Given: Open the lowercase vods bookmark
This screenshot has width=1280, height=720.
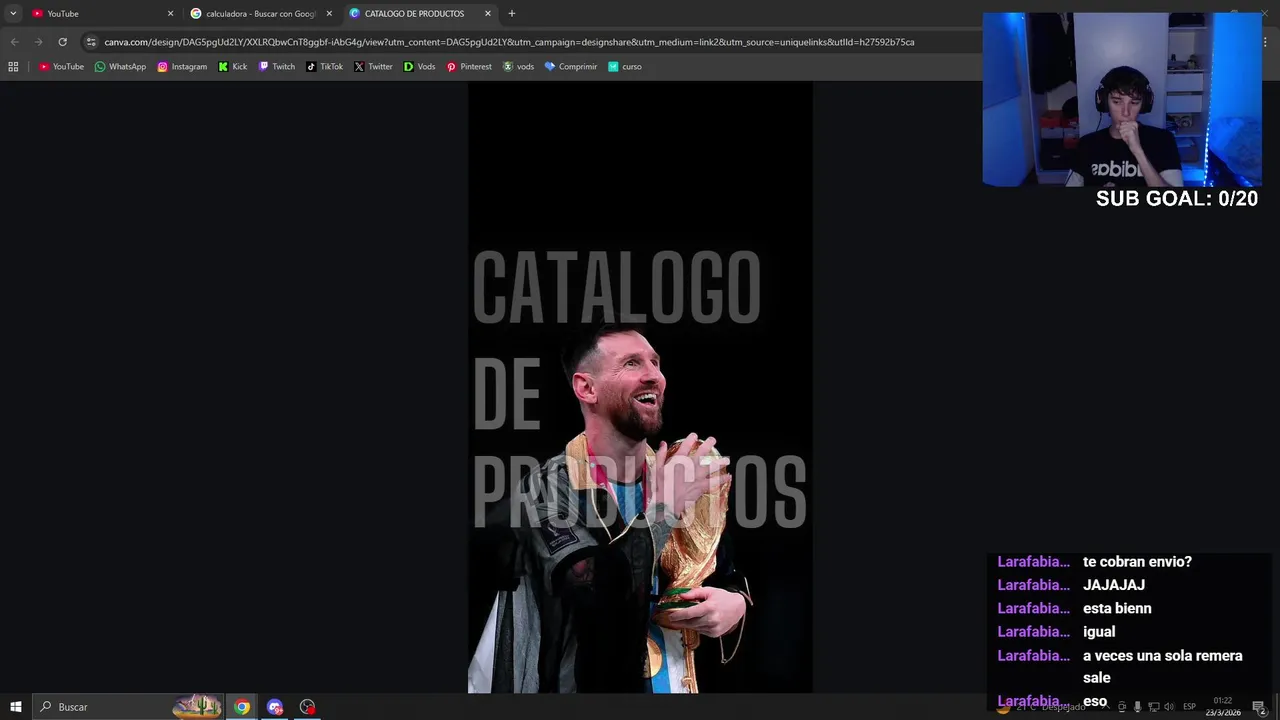Looking at the screenshot, I should pyautogui.click(x=518, y=66).
